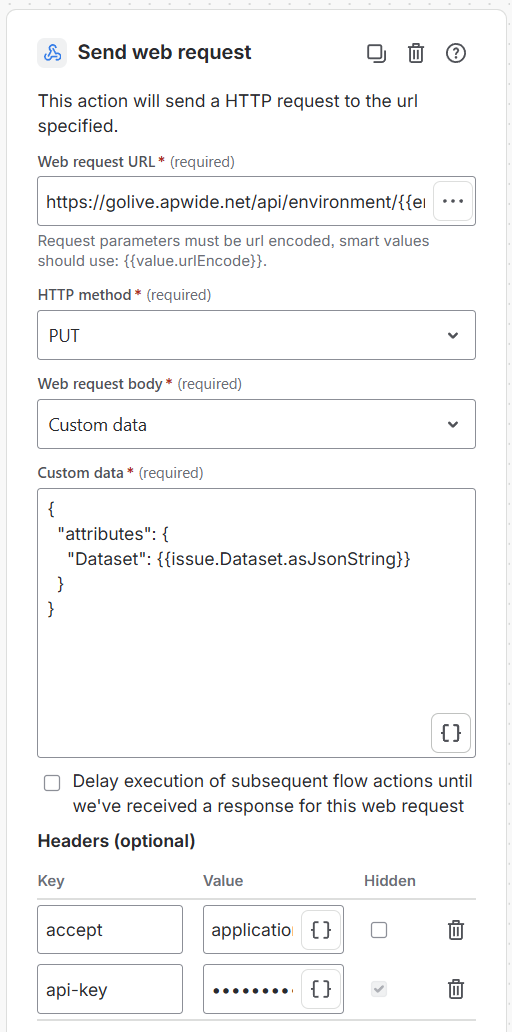Viewport: 512px width, 1032px height.
Task: Remove the api-key header row
Action: (x=455, y=989)
